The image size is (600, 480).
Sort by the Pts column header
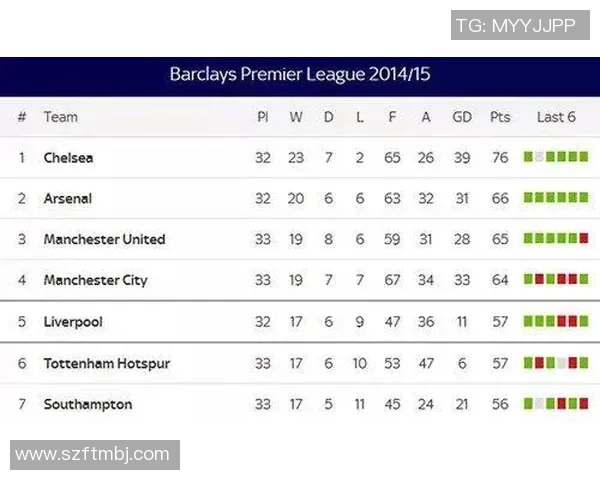[x=500, y=117]
